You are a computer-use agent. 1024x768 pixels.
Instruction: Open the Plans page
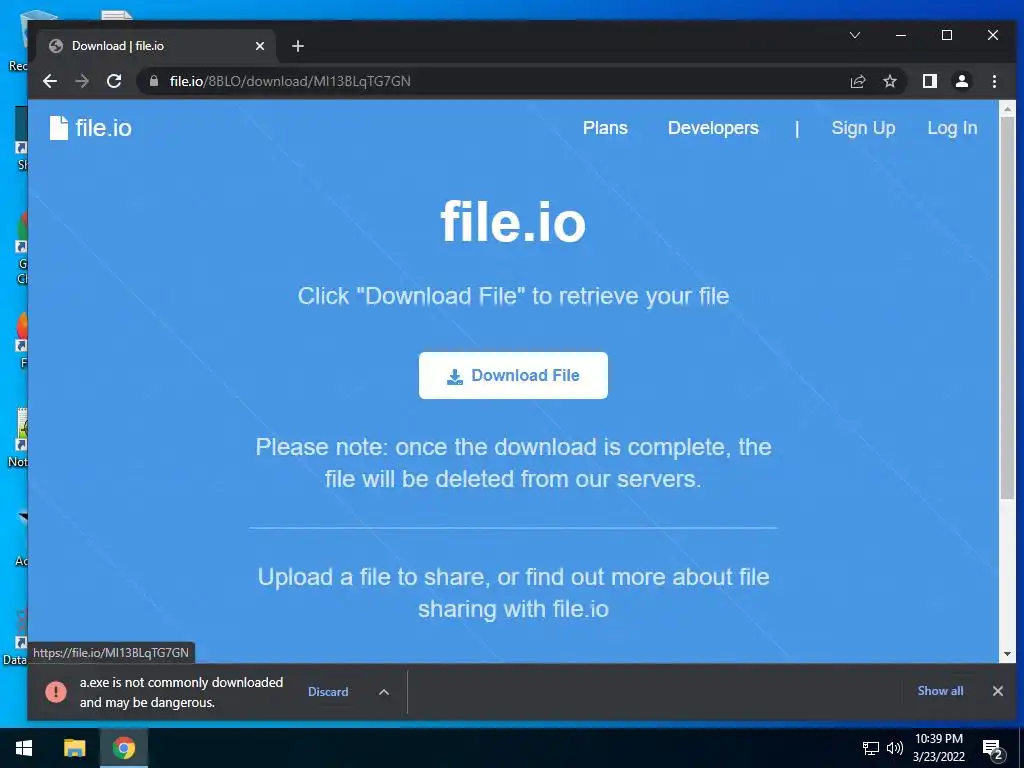click(605, 128)
